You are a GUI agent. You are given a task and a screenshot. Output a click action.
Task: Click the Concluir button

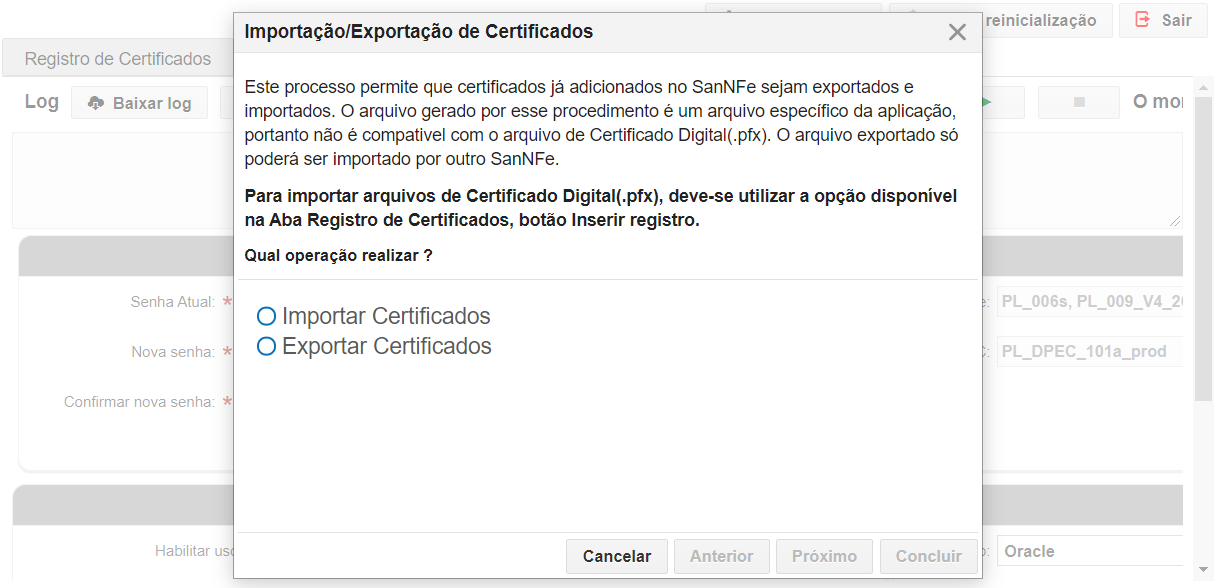pyautogui.click(x=929, y=556)
